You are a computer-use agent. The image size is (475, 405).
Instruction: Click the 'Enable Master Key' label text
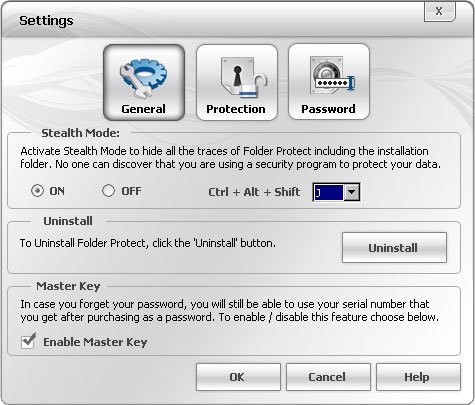95,342
